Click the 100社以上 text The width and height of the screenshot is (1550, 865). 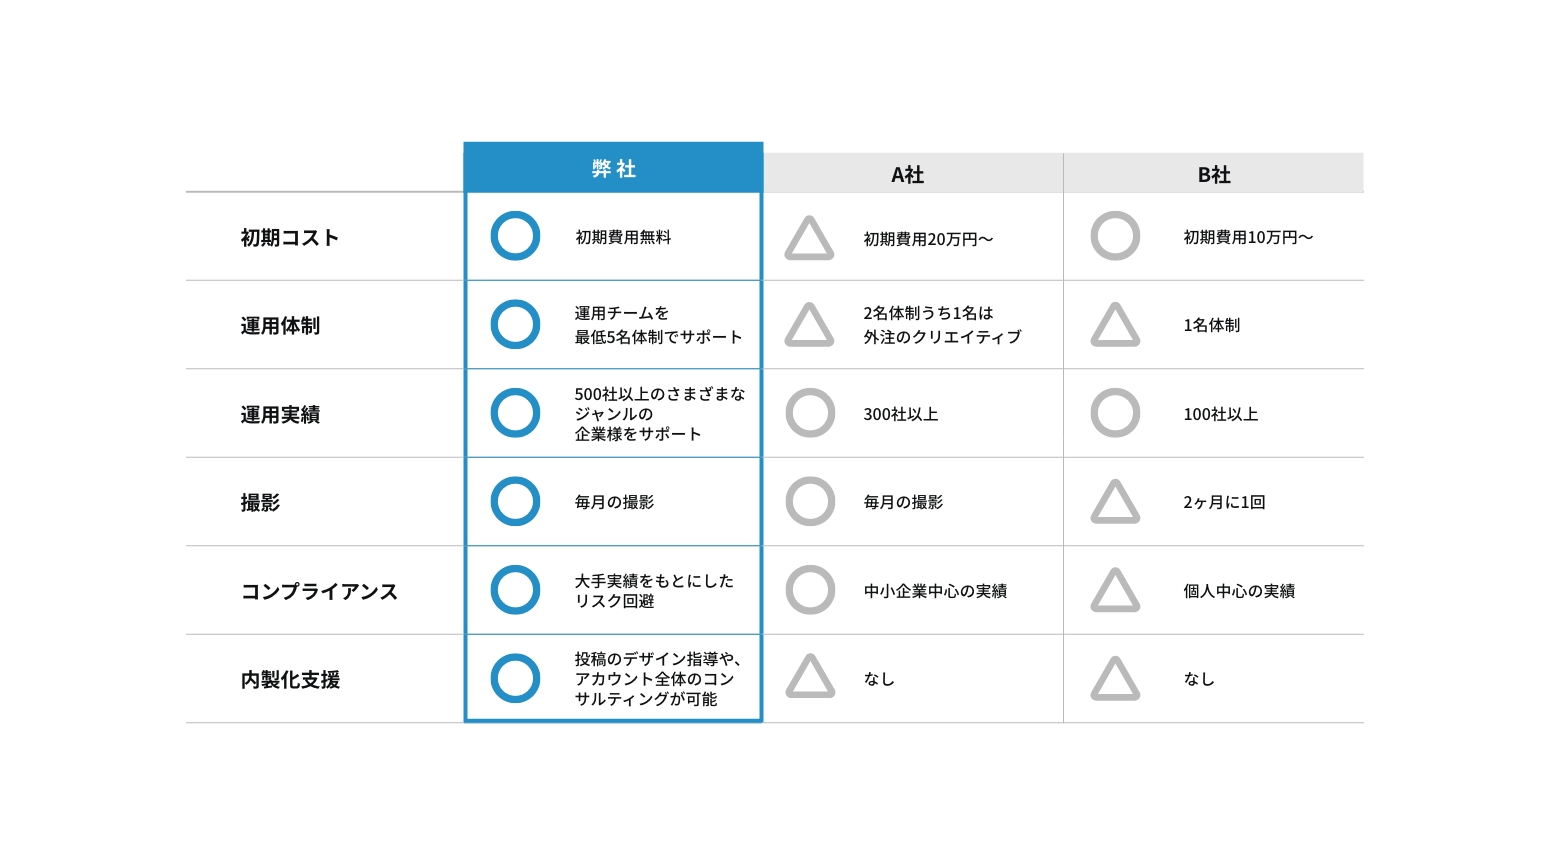click(x=1220, y=414)
